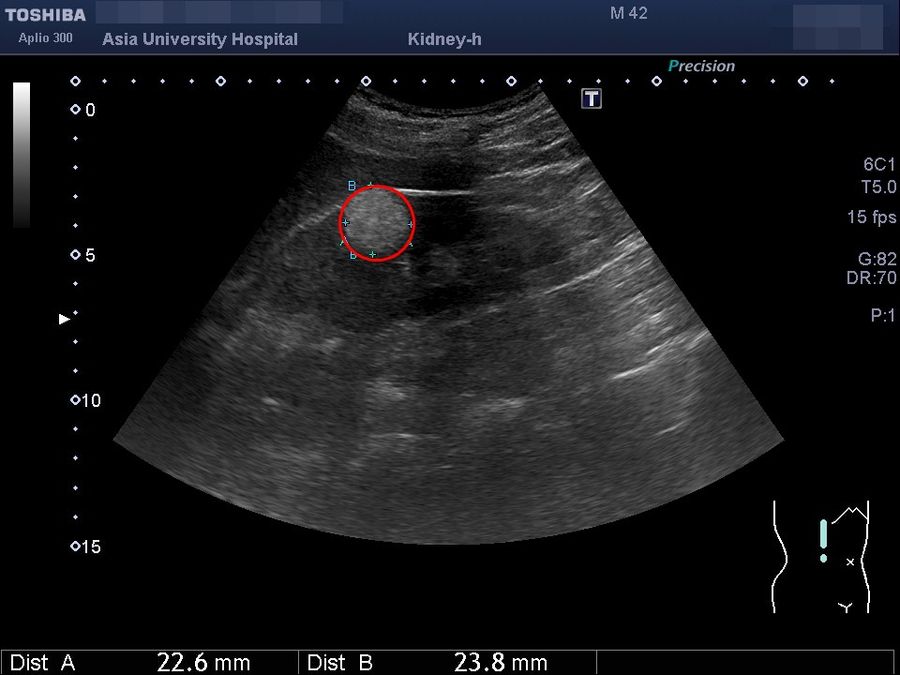Image resolution: width=900 pixels, height=675 pixels.
Task: Click the P:1 setting
Action: point(883,315)
